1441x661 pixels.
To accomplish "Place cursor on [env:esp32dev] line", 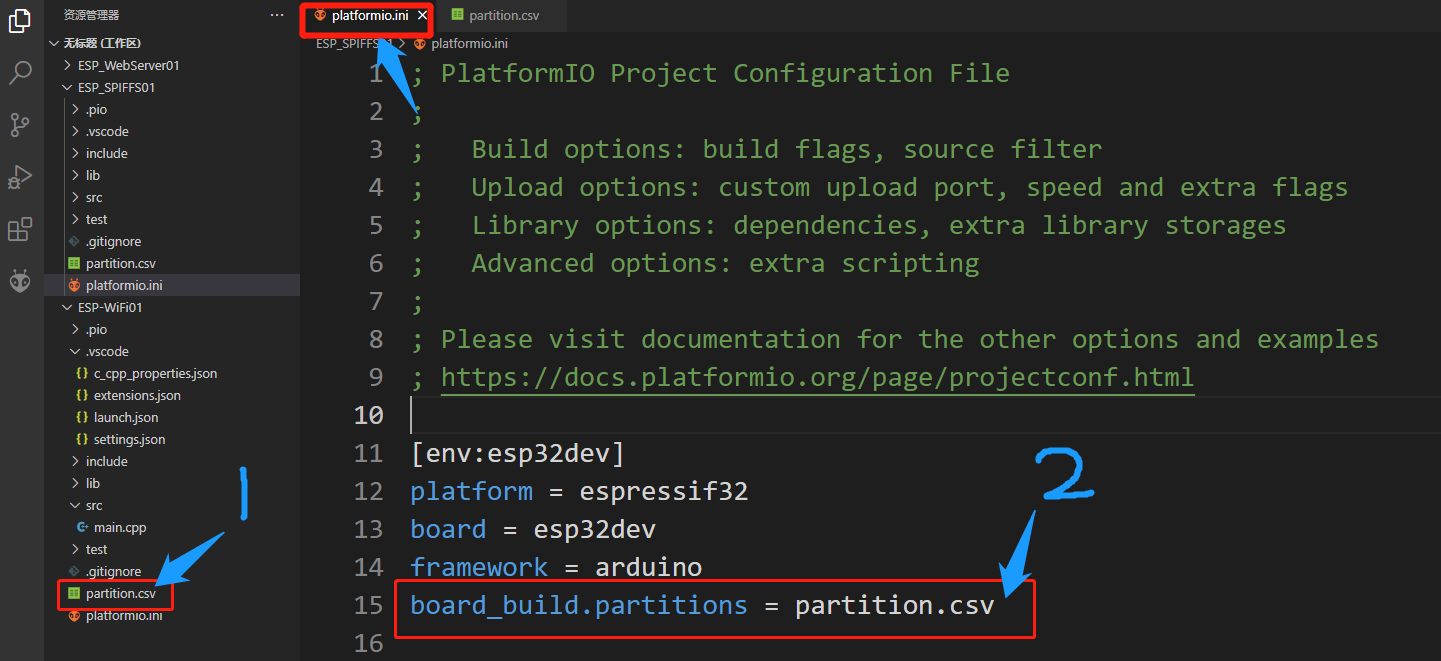I will pos(517,453).
